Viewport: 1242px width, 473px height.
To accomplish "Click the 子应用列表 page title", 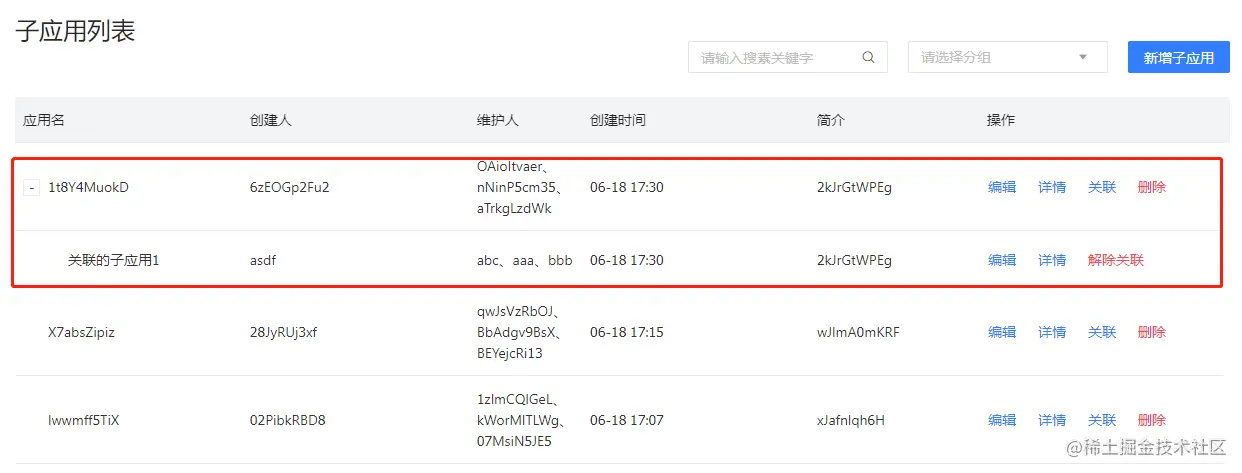I will click(75, 31).
